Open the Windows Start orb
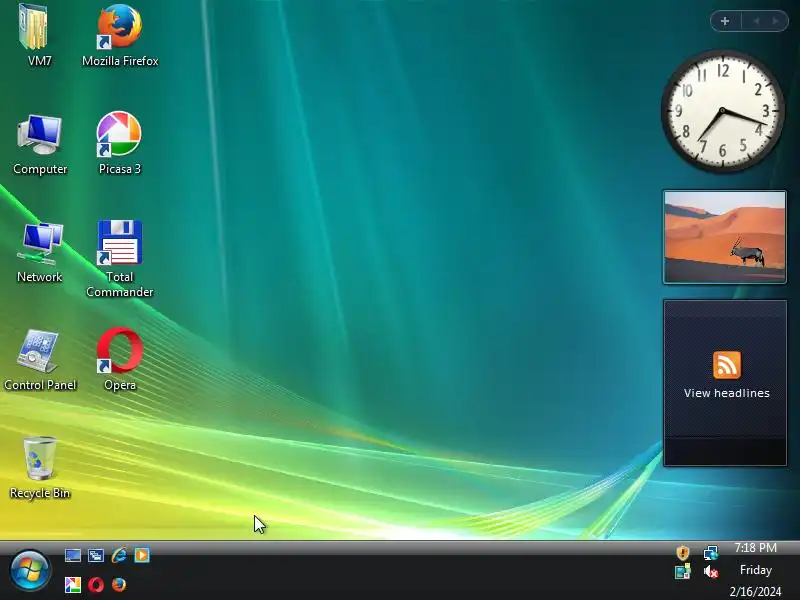This screenshot has height=600, width=800. (x=30, y=570)
